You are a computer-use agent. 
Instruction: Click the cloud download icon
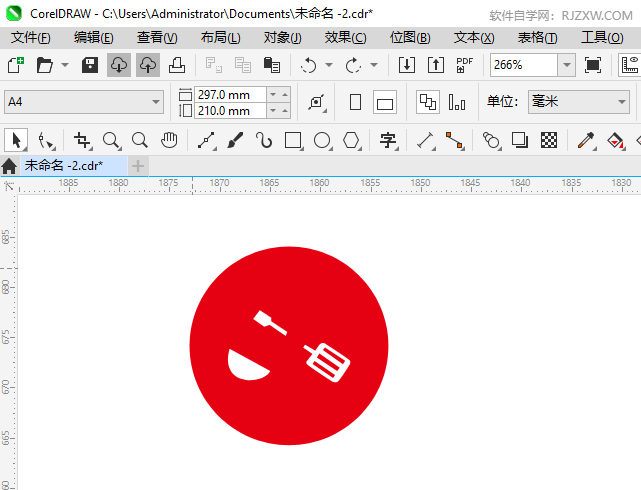(x=119, y=65)
